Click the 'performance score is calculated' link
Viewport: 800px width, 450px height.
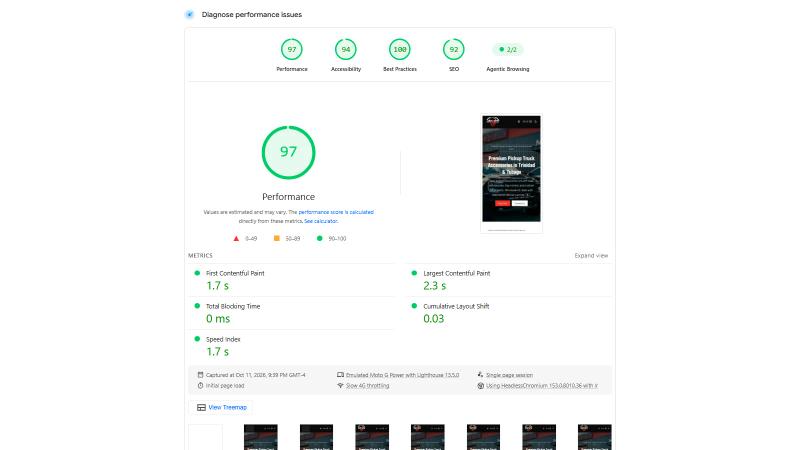click(x=336, y=212)
